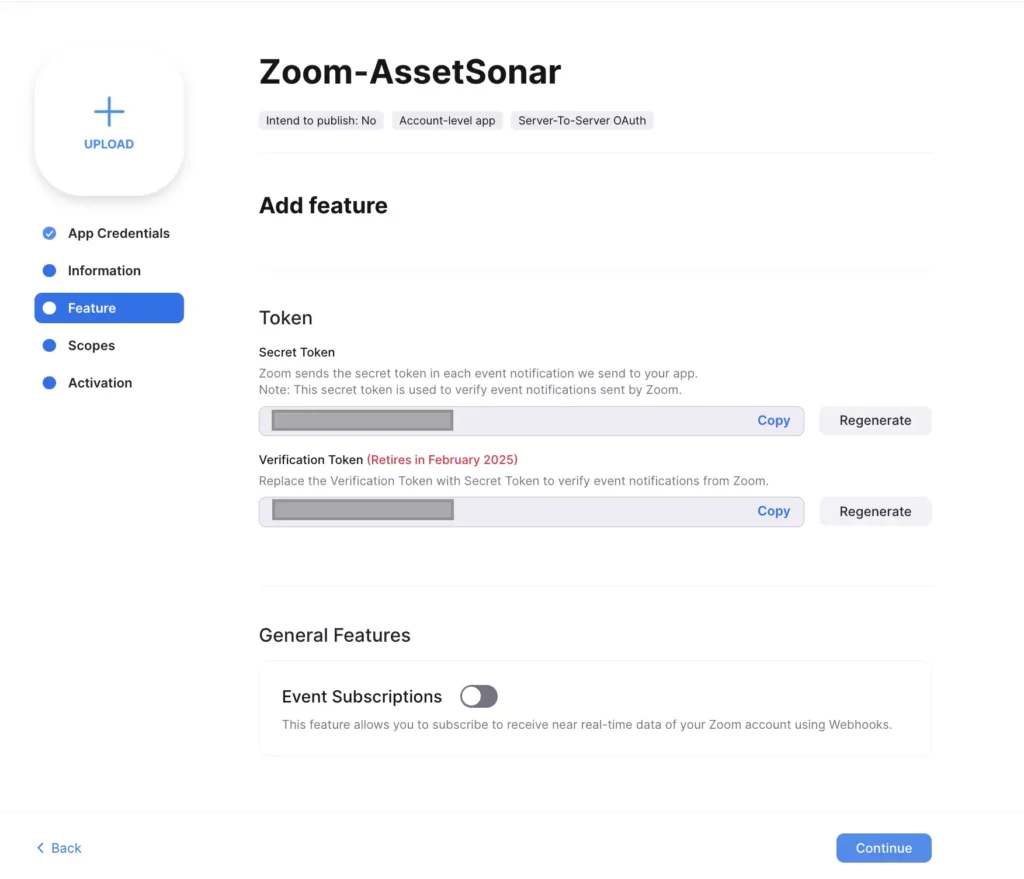Open the Information section
Viewport: 1024px width, 879px height.
click(x=104, y=270)
